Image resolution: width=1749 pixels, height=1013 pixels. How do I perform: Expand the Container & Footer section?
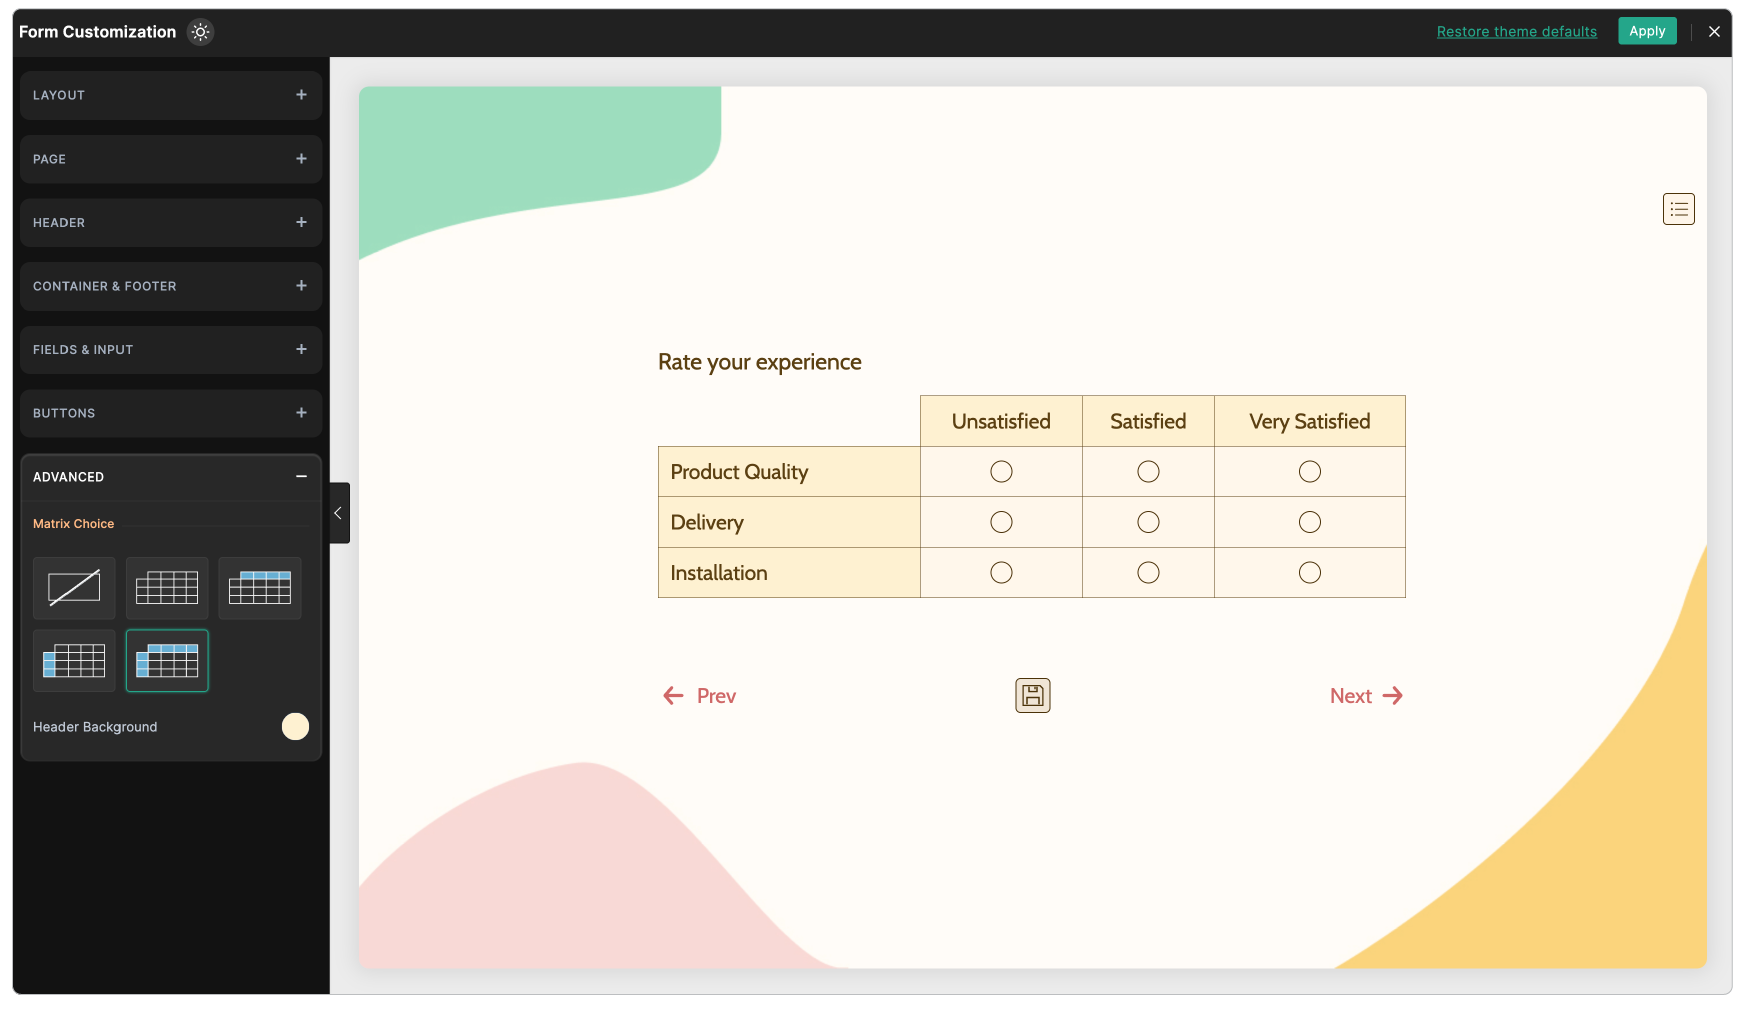[x=171, y=286]
